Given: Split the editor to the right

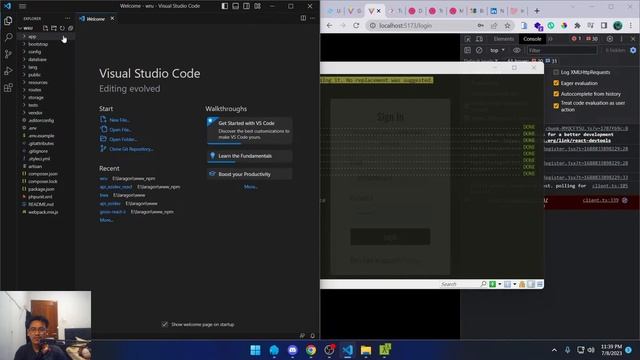Looking at the screenshot, I should [303, 18].
